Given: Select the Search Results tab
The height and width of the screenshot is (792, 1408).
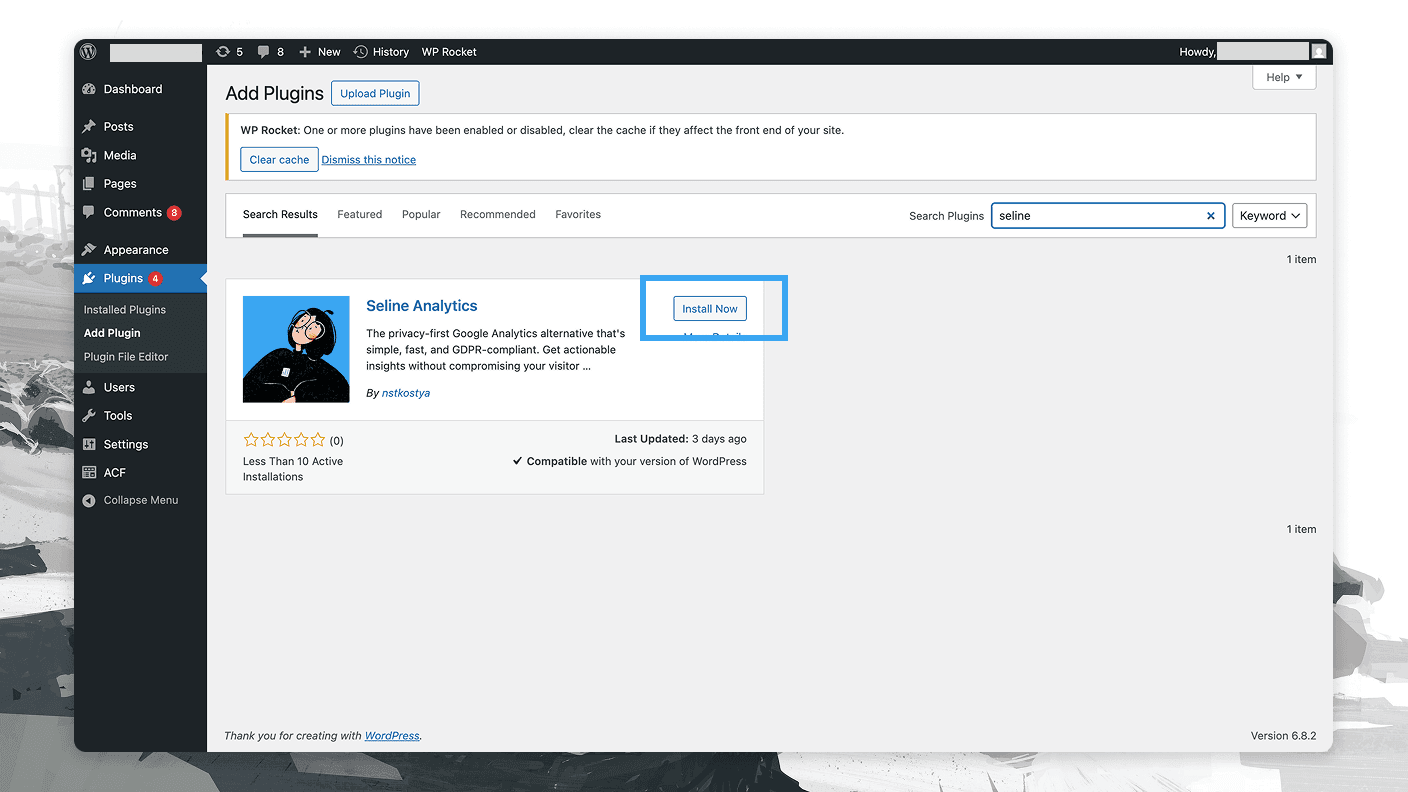Looking at the screenshot, I should tap(280, 214).
